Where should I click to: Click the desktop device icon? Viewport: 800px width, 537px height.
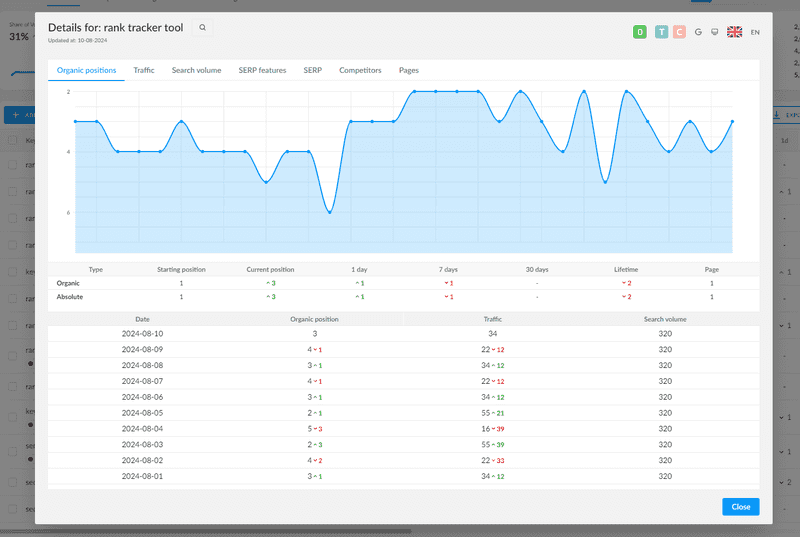715,32
